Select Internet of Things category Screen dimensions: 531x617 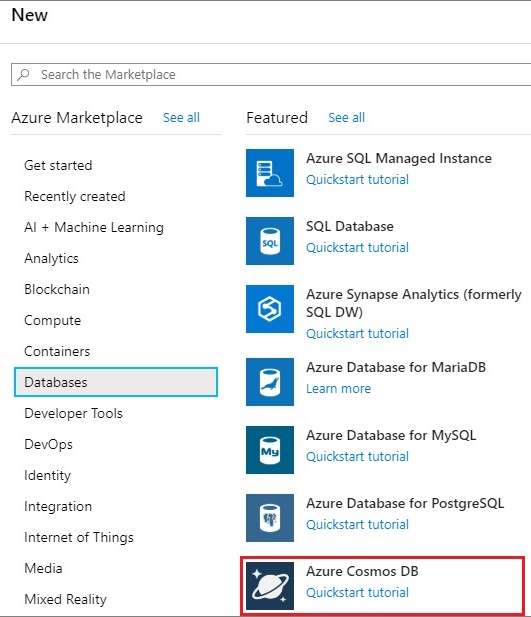click(x=79, y=538)
